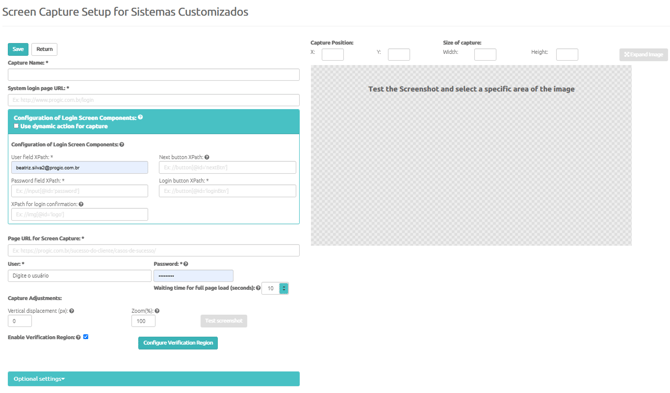The height and width of the screenshot is (393, 670).
Task: Click the Capture Position X input
Action: [332, 54]
